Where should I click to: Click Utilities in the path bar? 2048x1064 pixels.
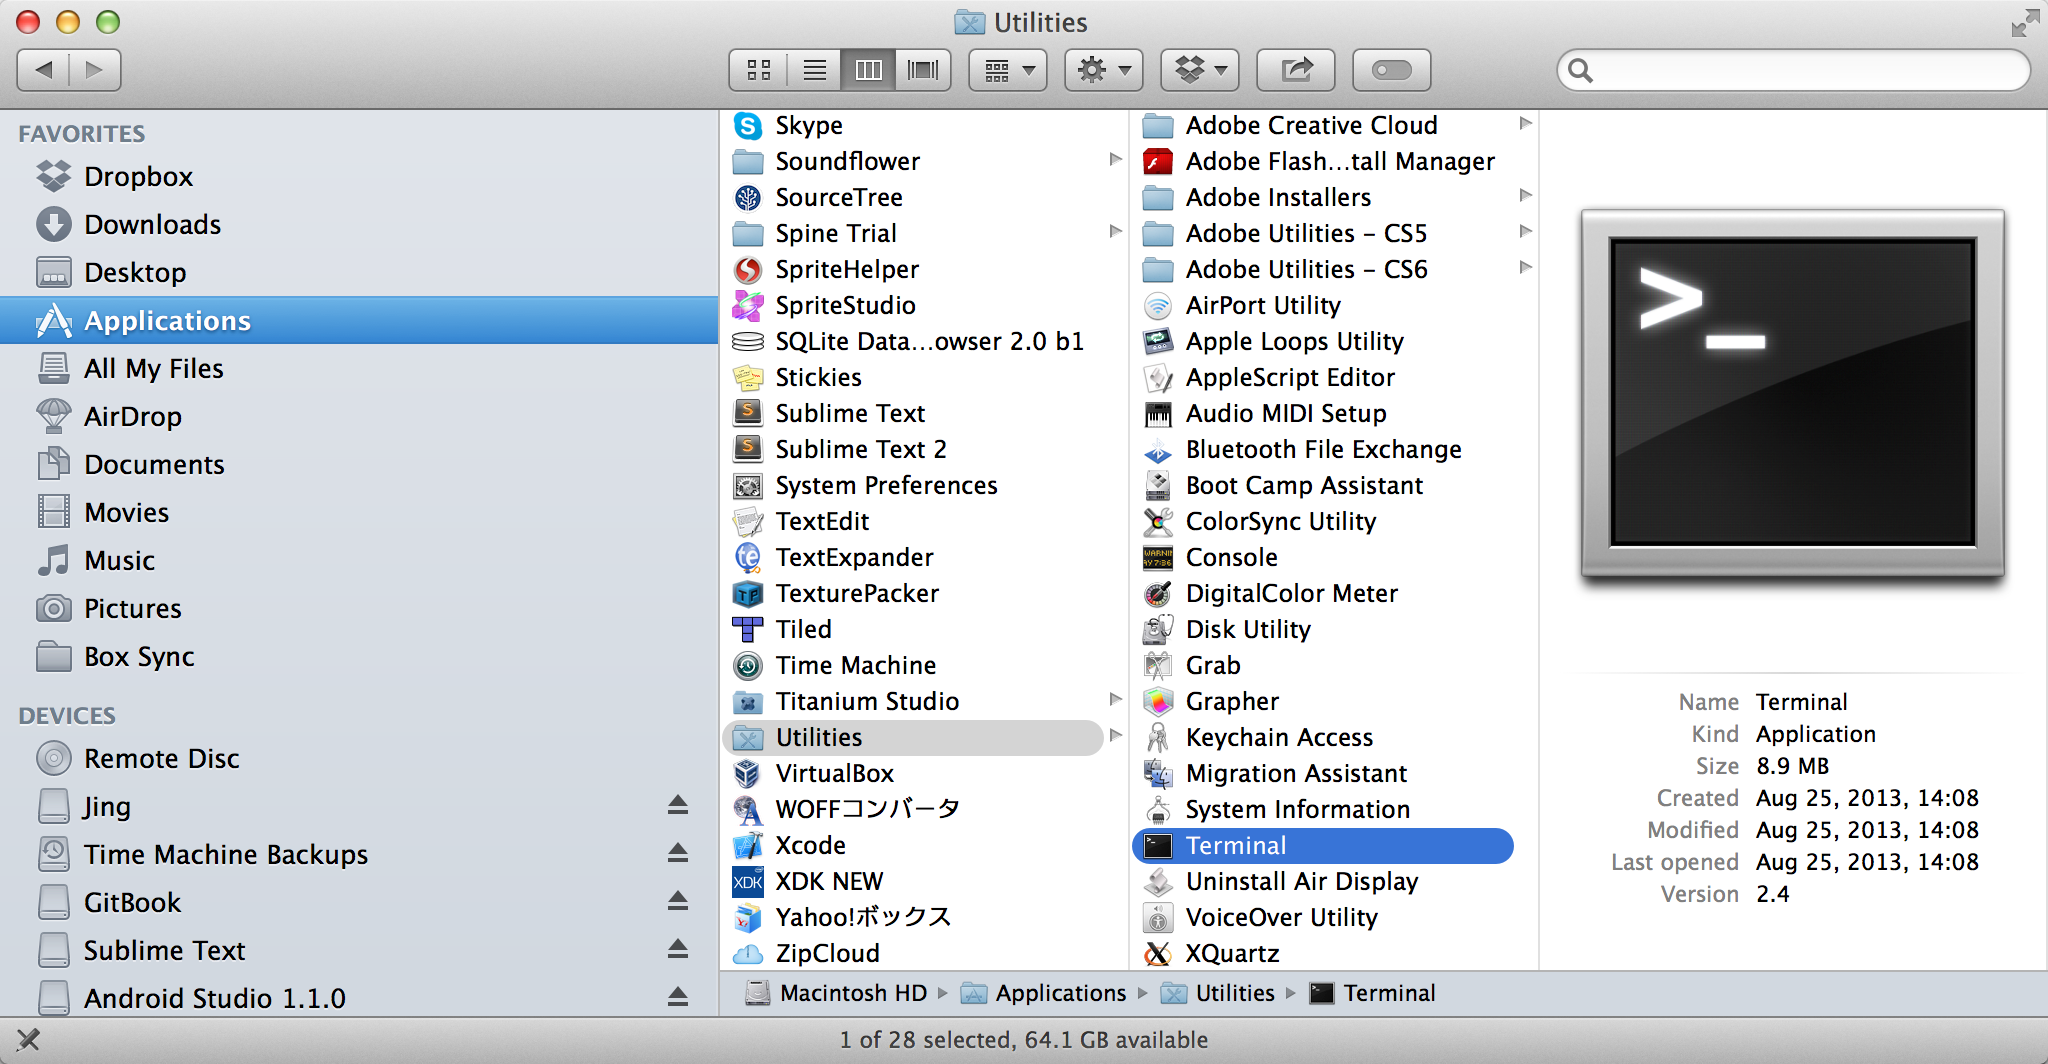click(x=1217, y=993)
